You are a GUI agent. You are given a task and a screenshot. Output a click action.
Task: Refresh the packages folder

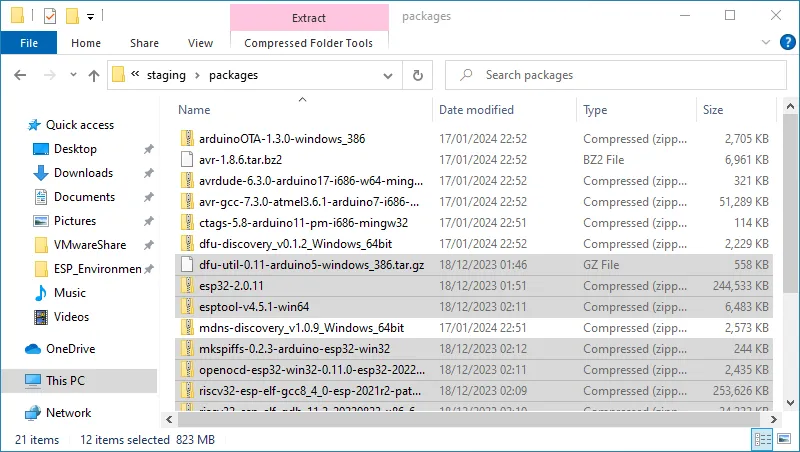coord(417,76)
